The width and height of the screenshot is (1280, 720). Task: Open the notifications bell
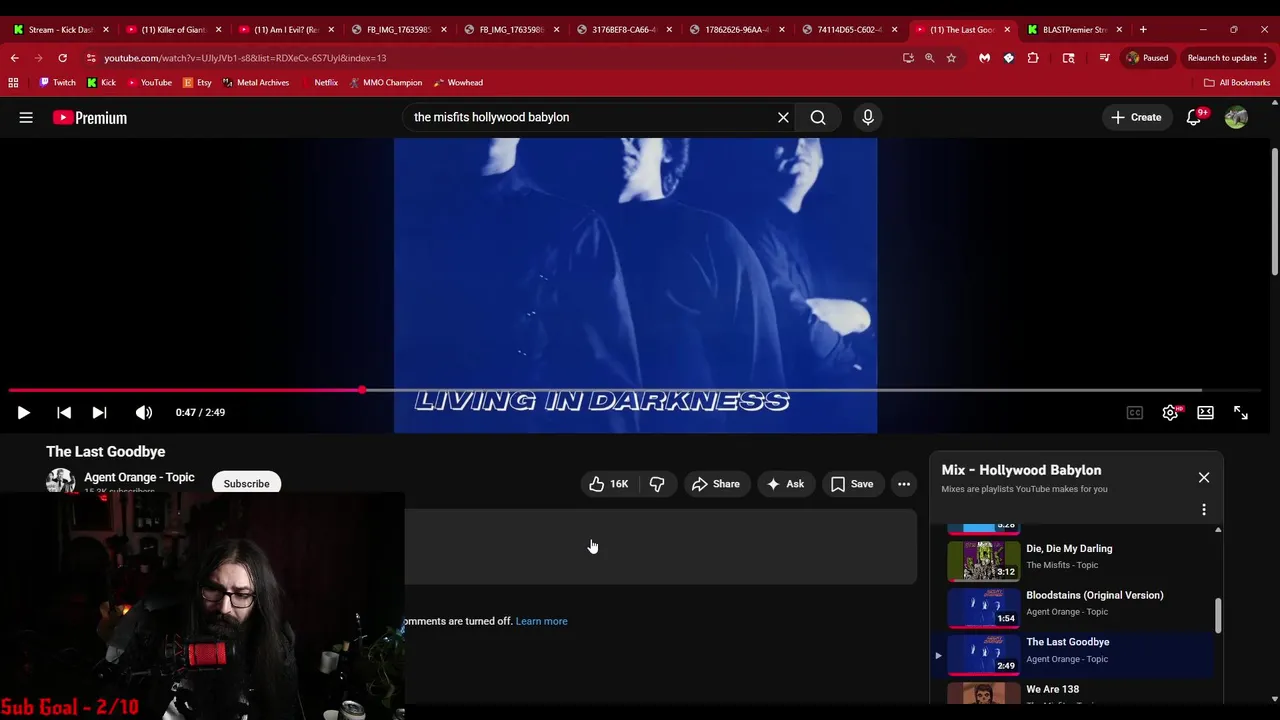1194,118
